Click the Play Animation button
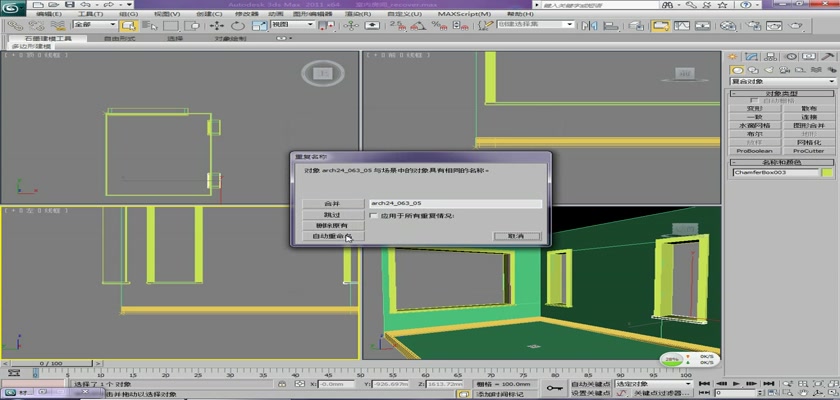Screen dimensions: 840x400 [737, 383]
